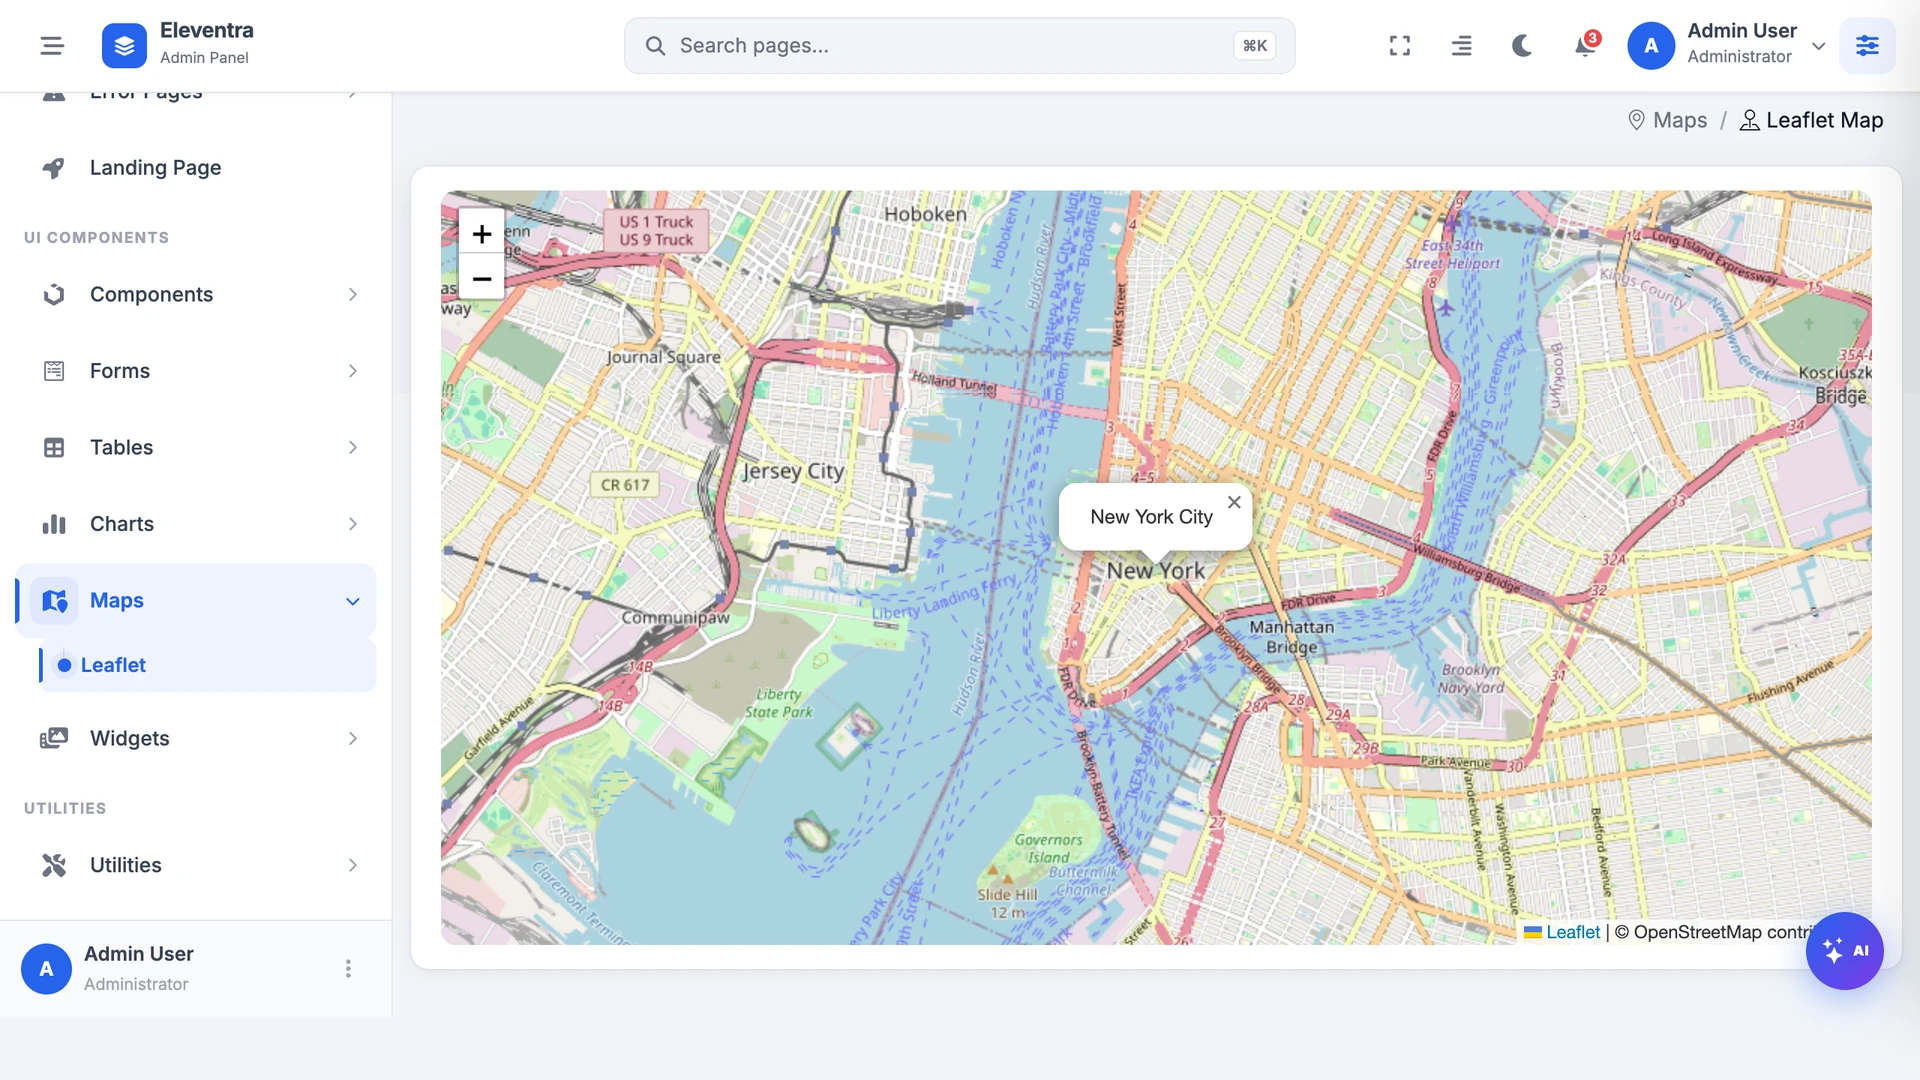1920x1080 pixels.
Task: Click the Eleventra logo icon
Action: (x=124, y=45)
